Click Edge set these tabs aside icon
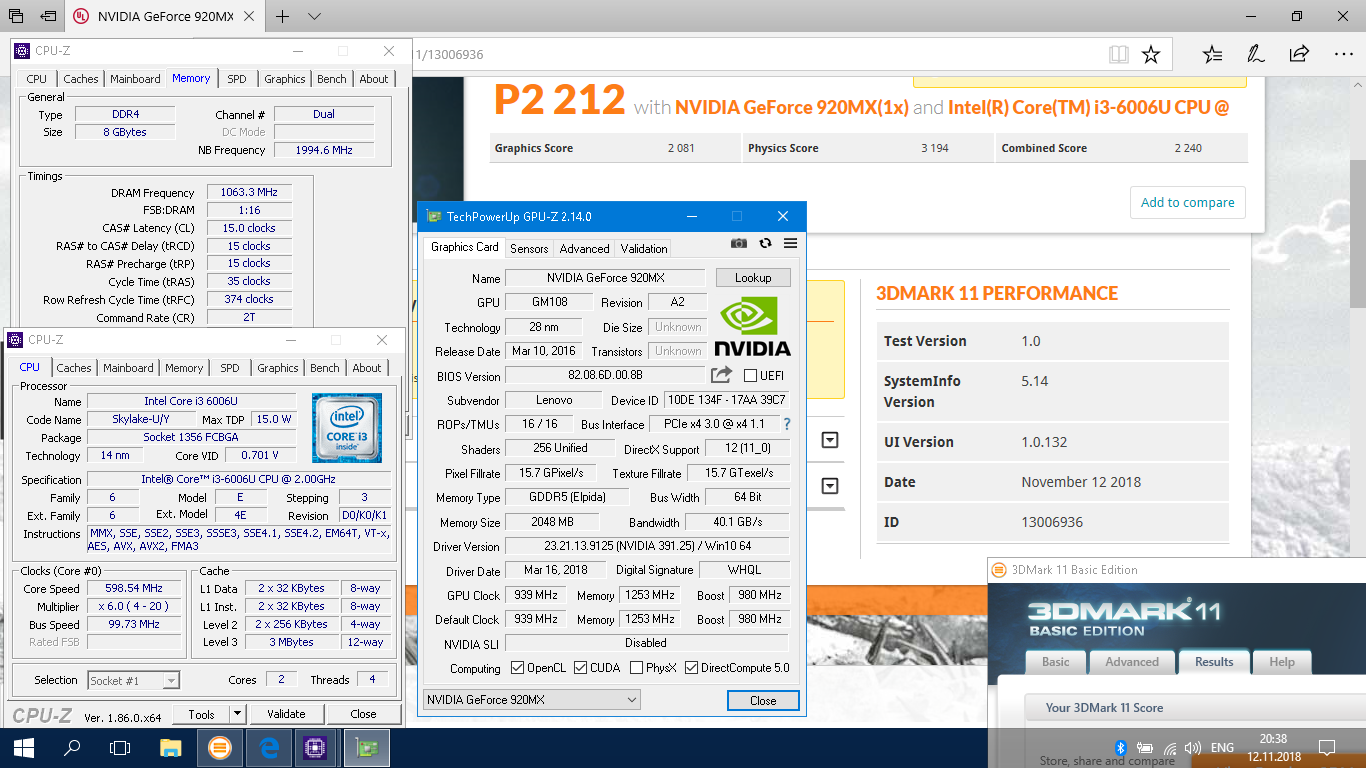 48,16
